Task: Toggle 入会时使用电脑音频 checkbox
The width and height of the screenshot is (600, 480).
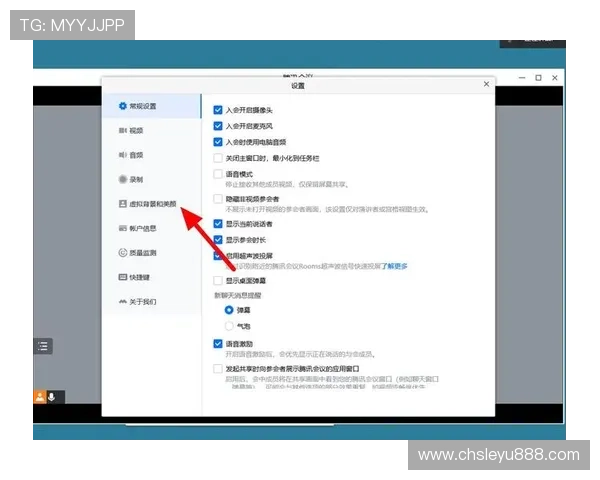Action: click(218, 142)
